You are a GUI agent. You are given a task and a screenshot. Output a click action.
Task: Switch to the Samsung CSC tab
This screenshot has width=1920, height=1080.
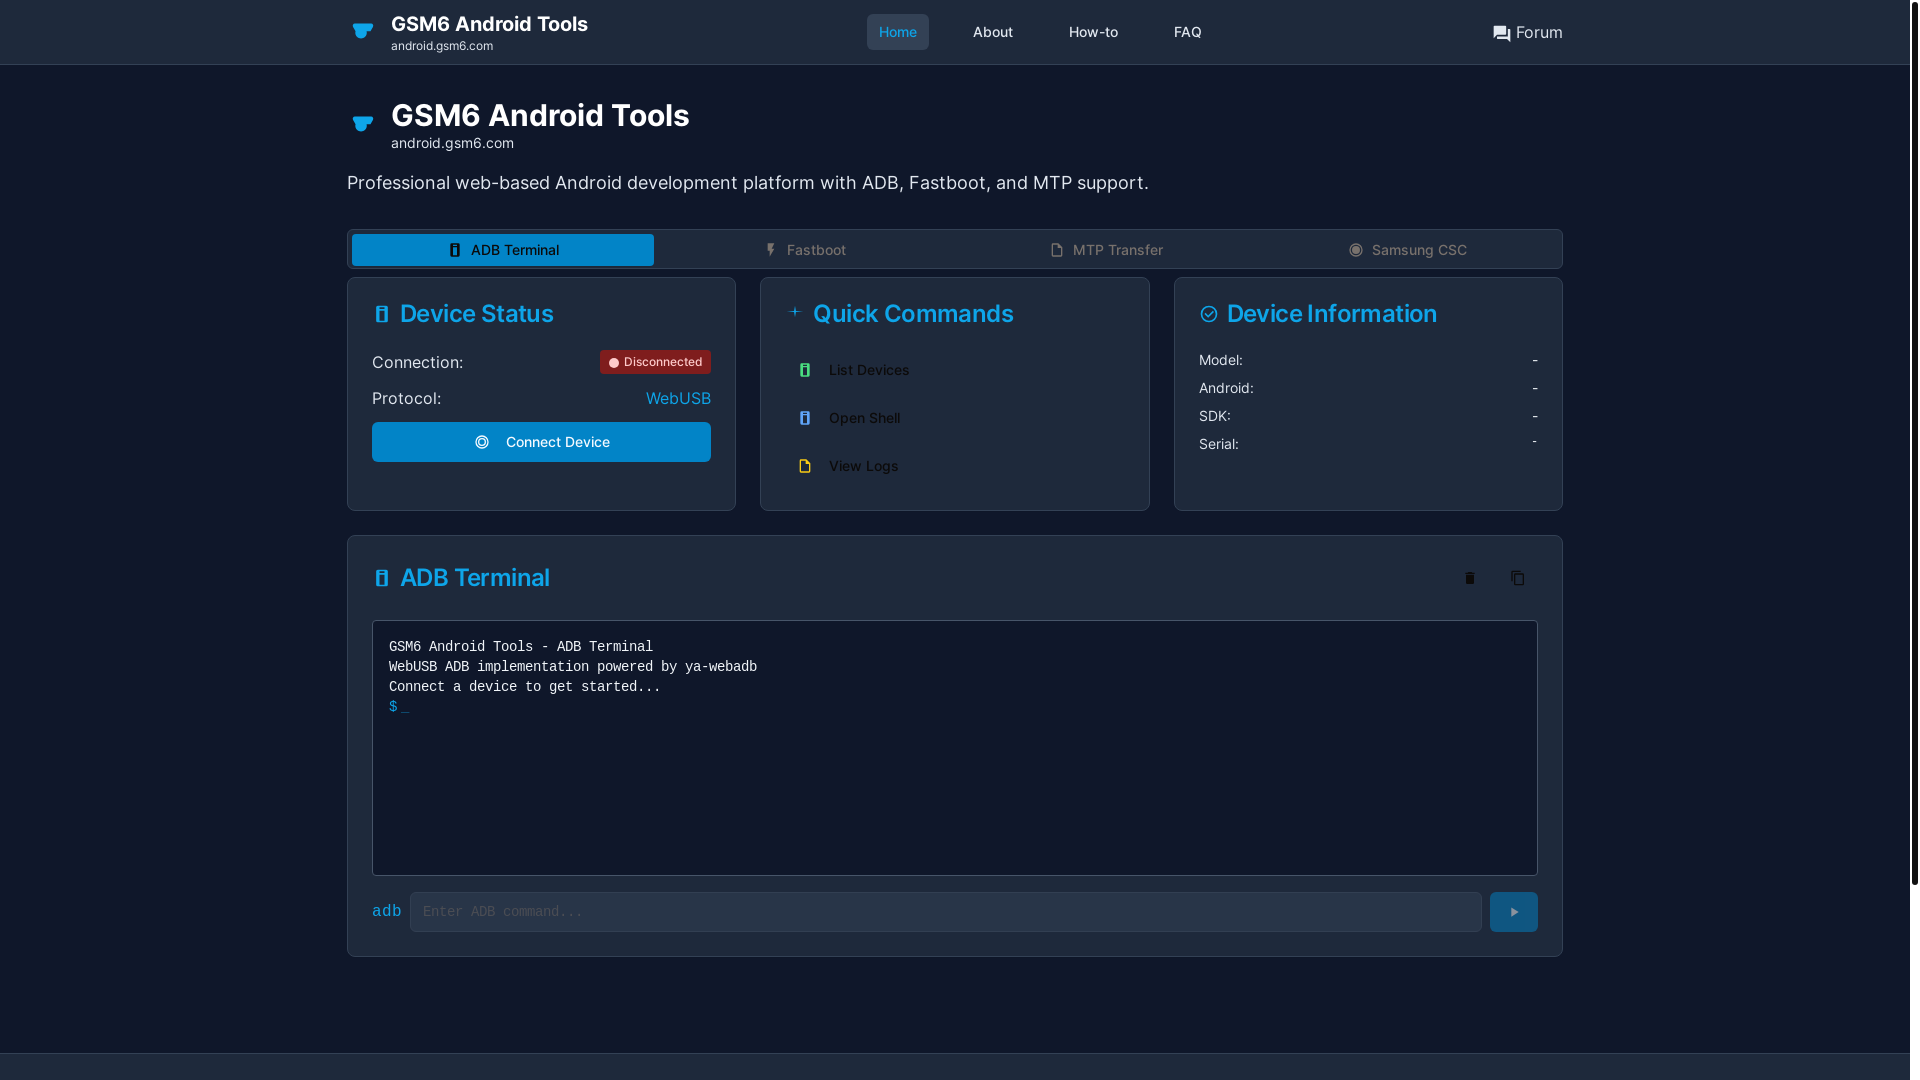1408,250
